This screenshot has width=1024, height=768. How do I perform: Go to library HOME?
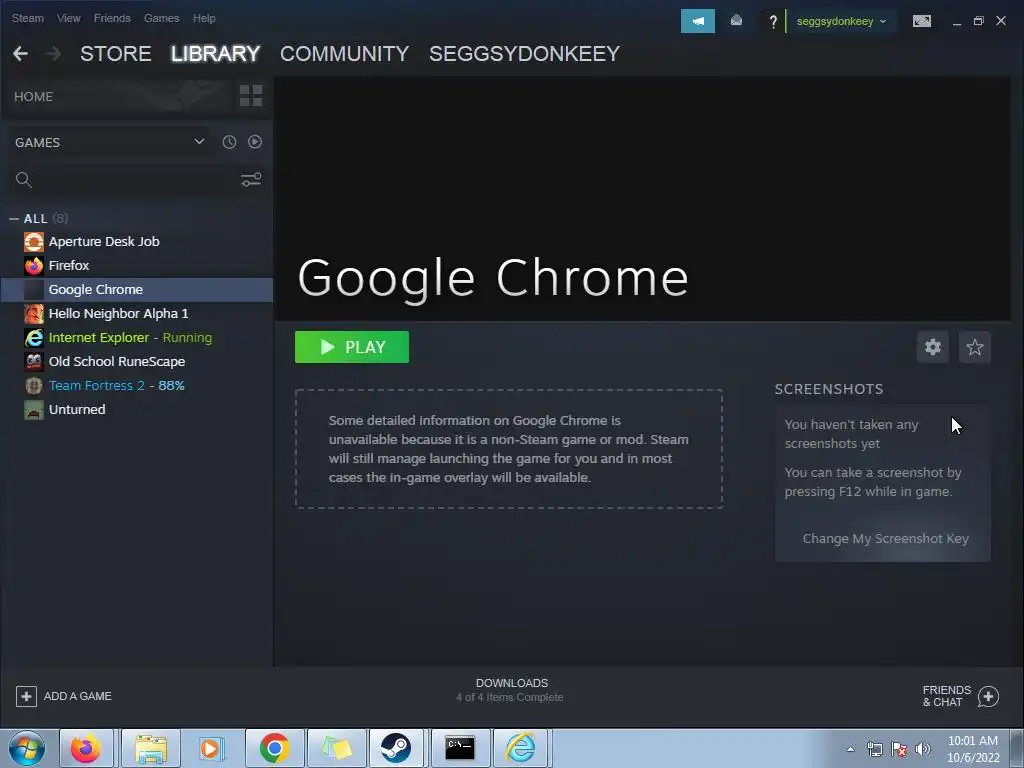coord(33,97)
